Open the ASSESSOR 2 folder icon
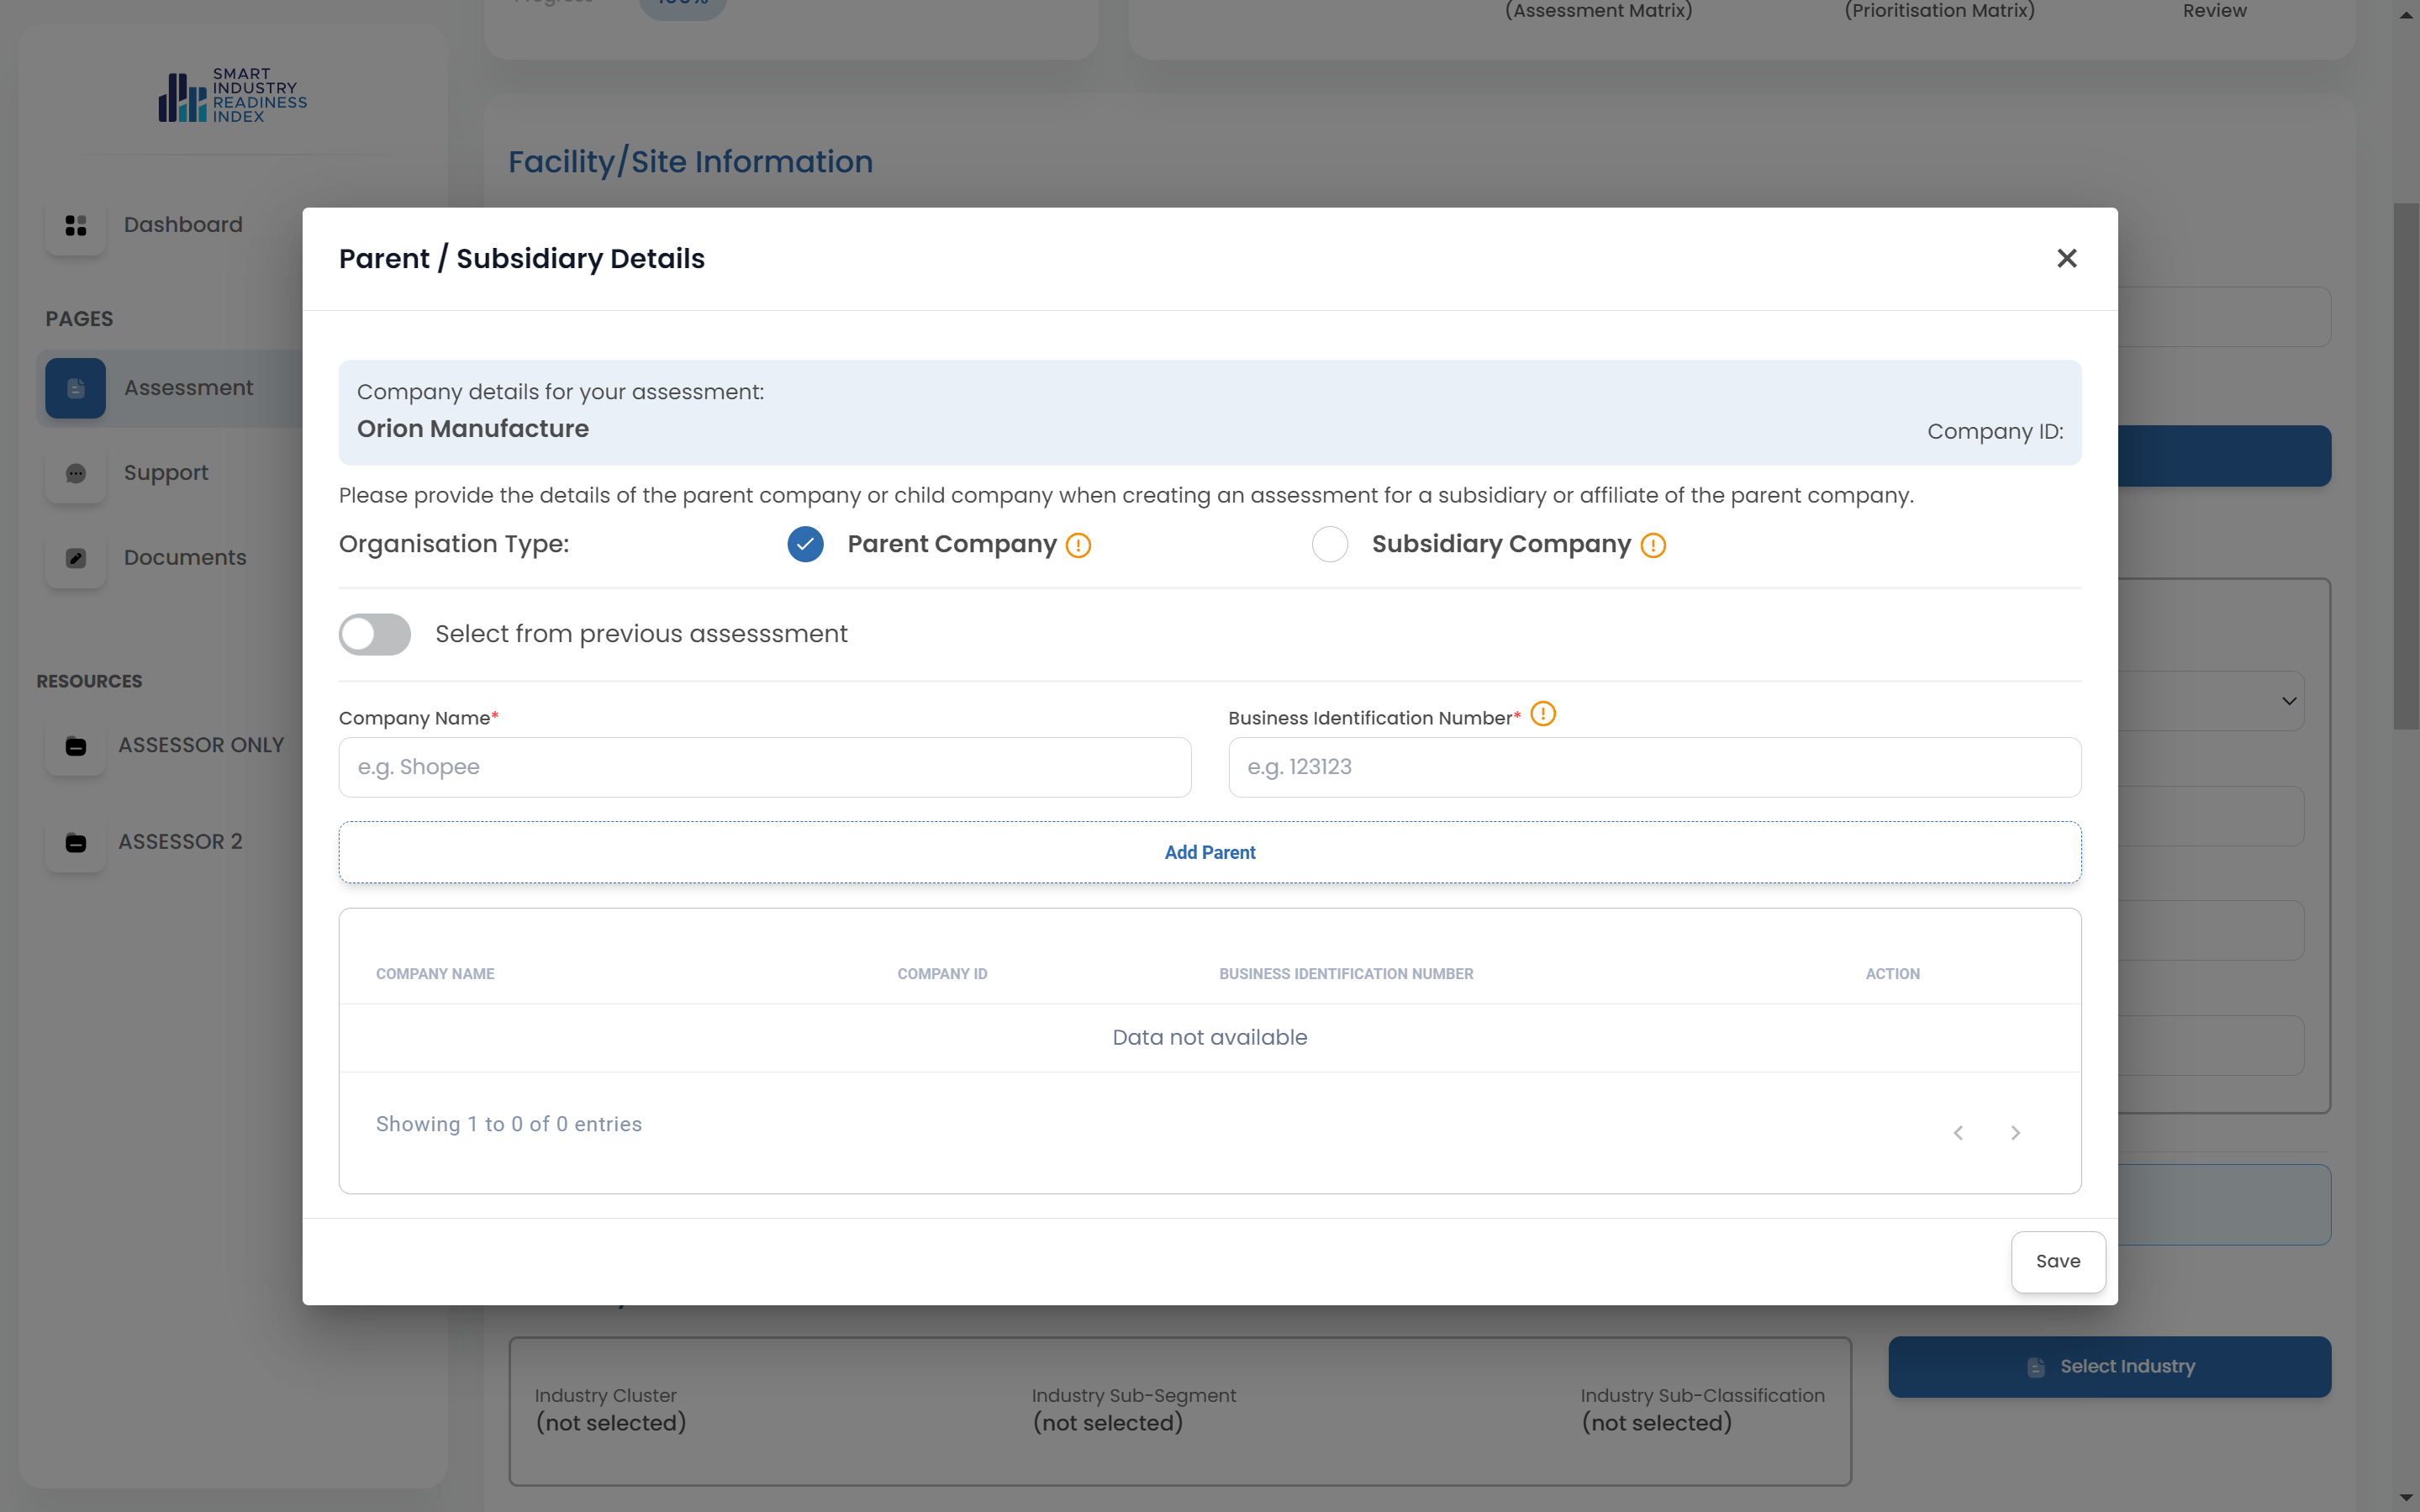 coord(75,842)
